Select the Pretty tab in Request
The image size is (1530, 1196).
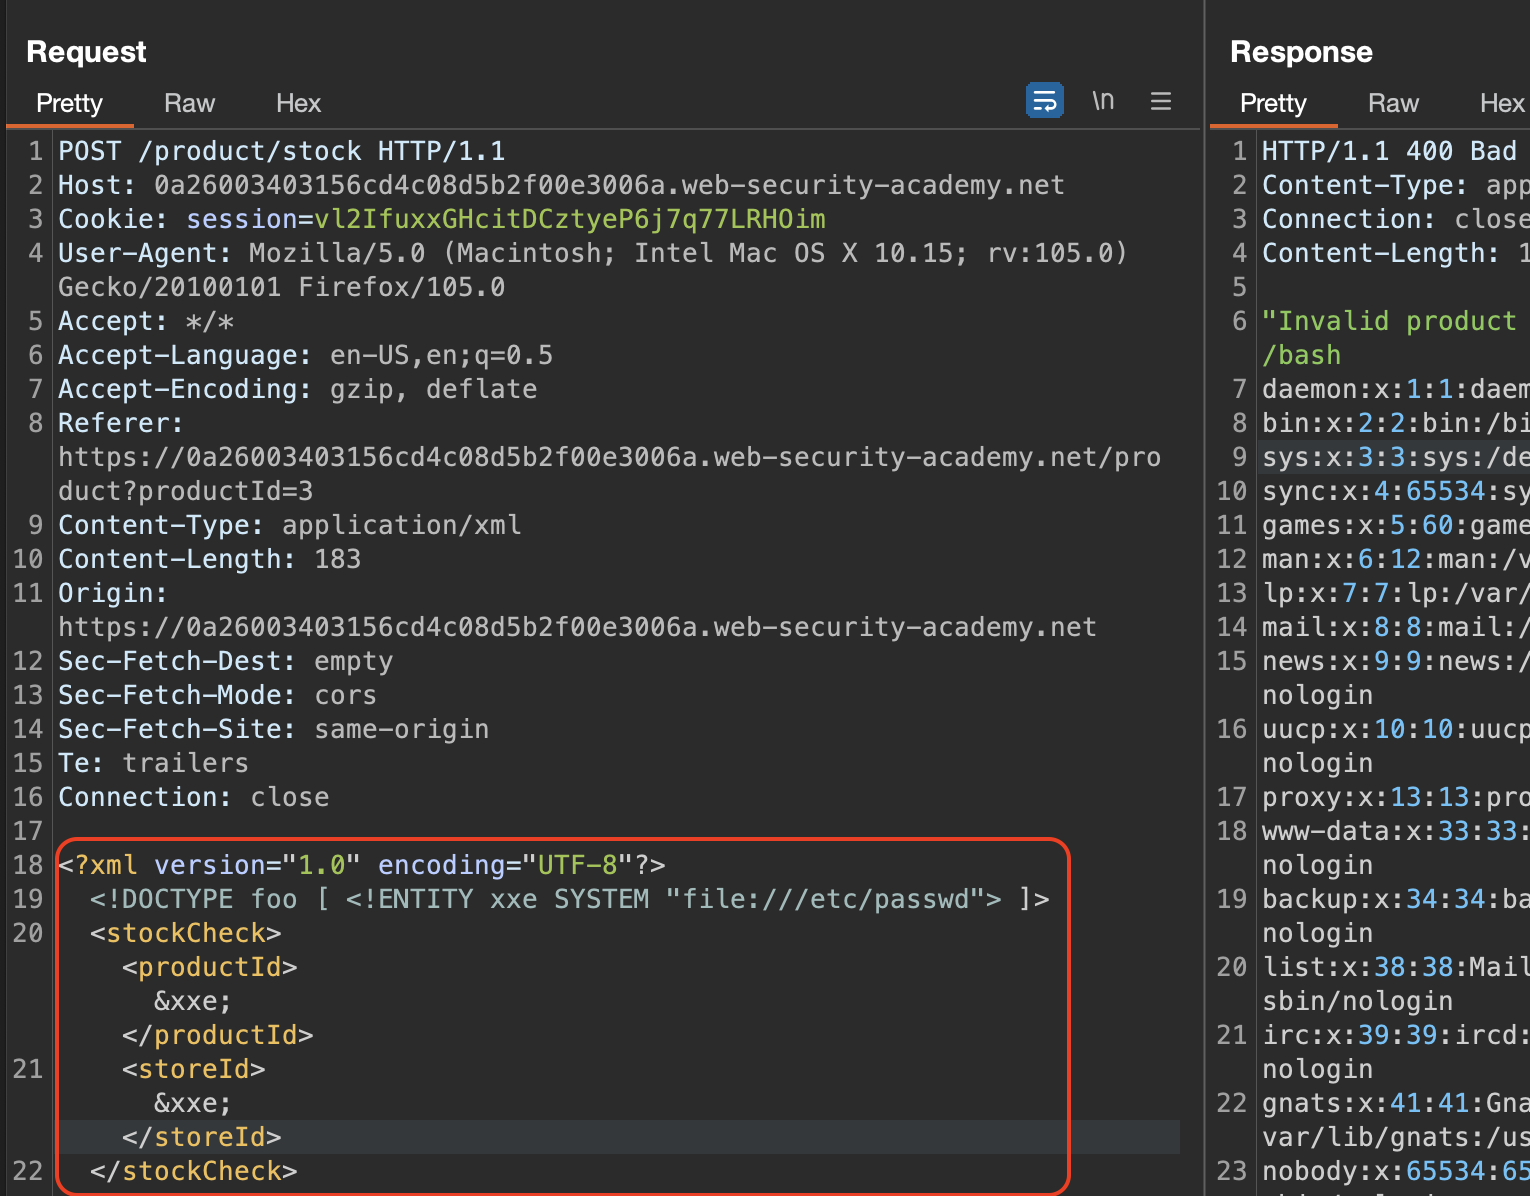[69, 104]
